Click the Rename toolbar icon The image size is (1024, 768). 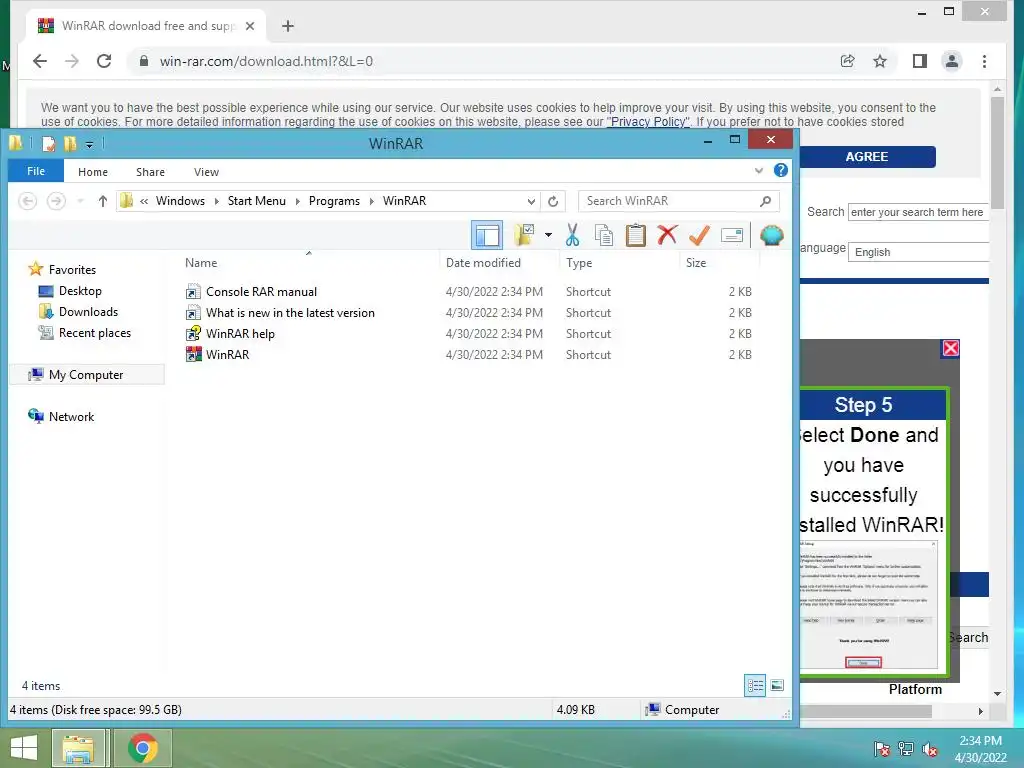(x=731, y=235)
